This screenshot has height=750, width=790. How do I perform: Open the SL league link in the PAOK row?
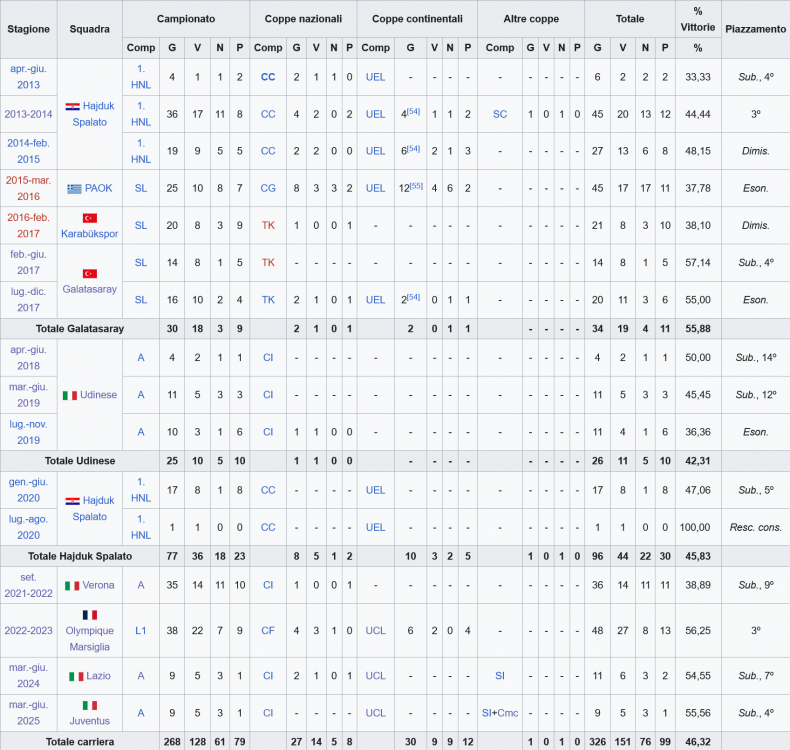tap(141, 188)
